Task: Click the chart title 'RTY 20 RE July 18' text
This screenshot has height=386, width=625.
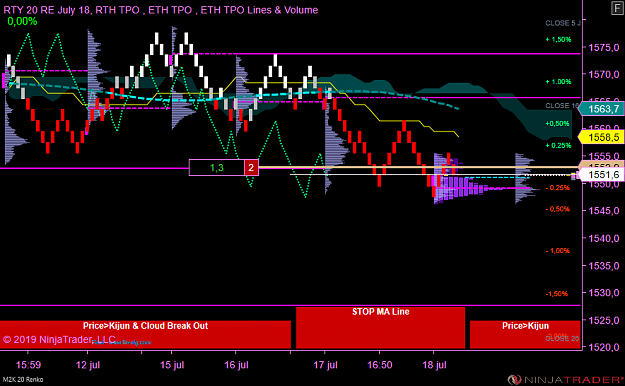Action: click(47, 10)
